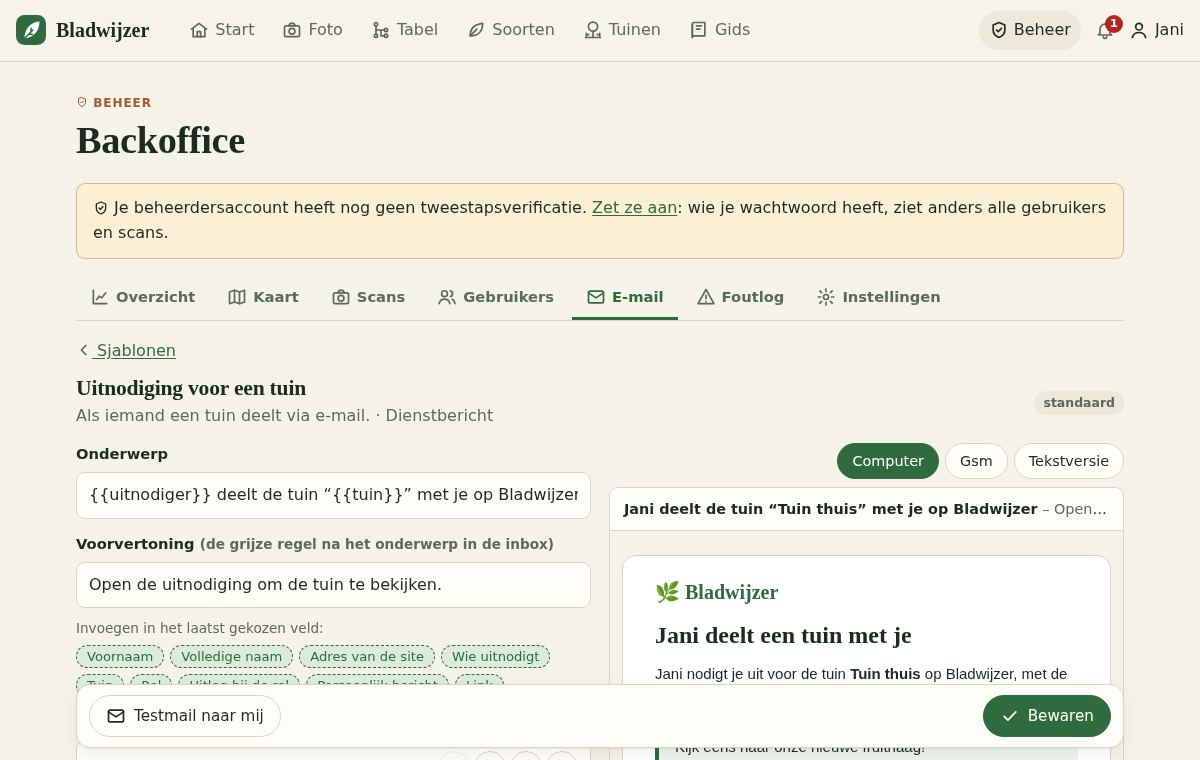Select the E-mail tab
The width and height of the screenshot is (1200, 760).
[625, 297]
